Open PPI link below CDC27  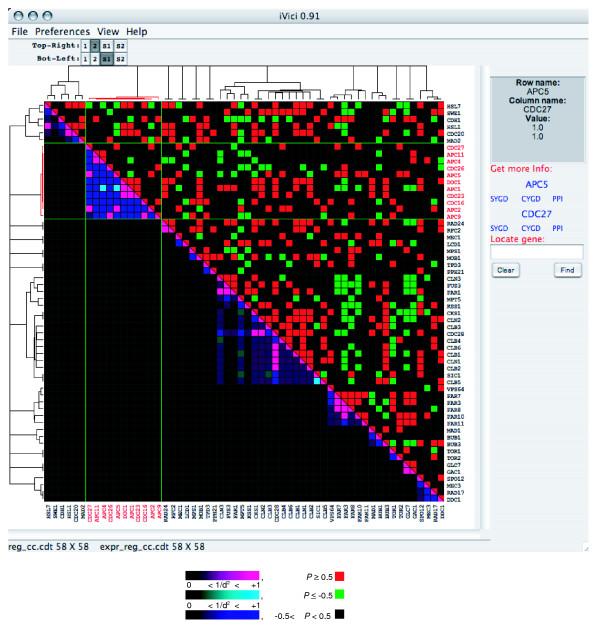point(557,228)
